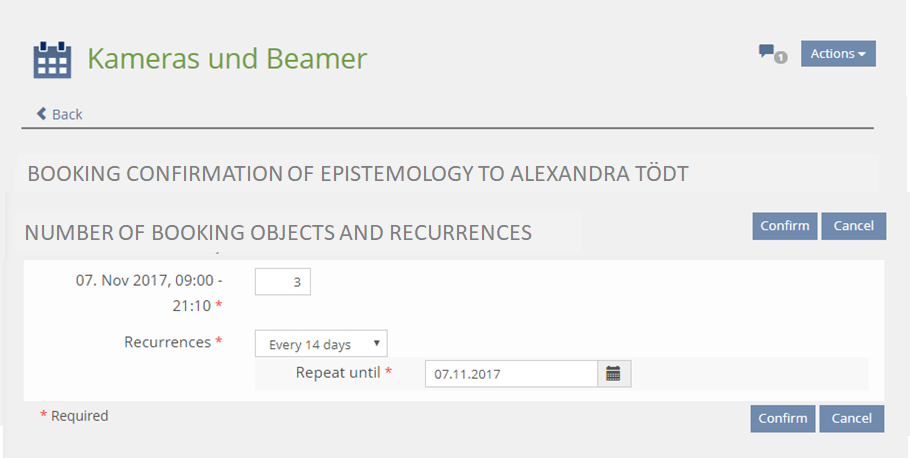
Task: Click the Repeat until label
Action: pyautogui.click(x=338, y=372)
